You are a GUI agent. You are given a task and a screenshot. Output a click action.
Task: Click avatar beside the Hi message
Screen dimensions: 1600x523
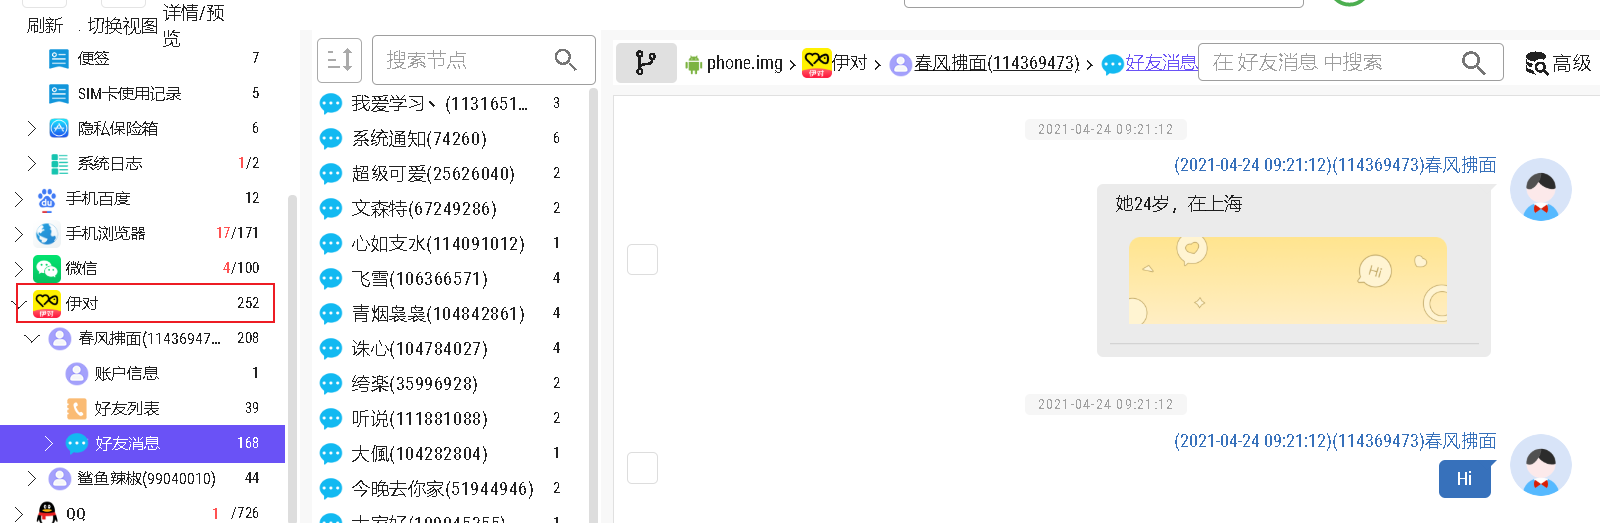[1540, 465]
